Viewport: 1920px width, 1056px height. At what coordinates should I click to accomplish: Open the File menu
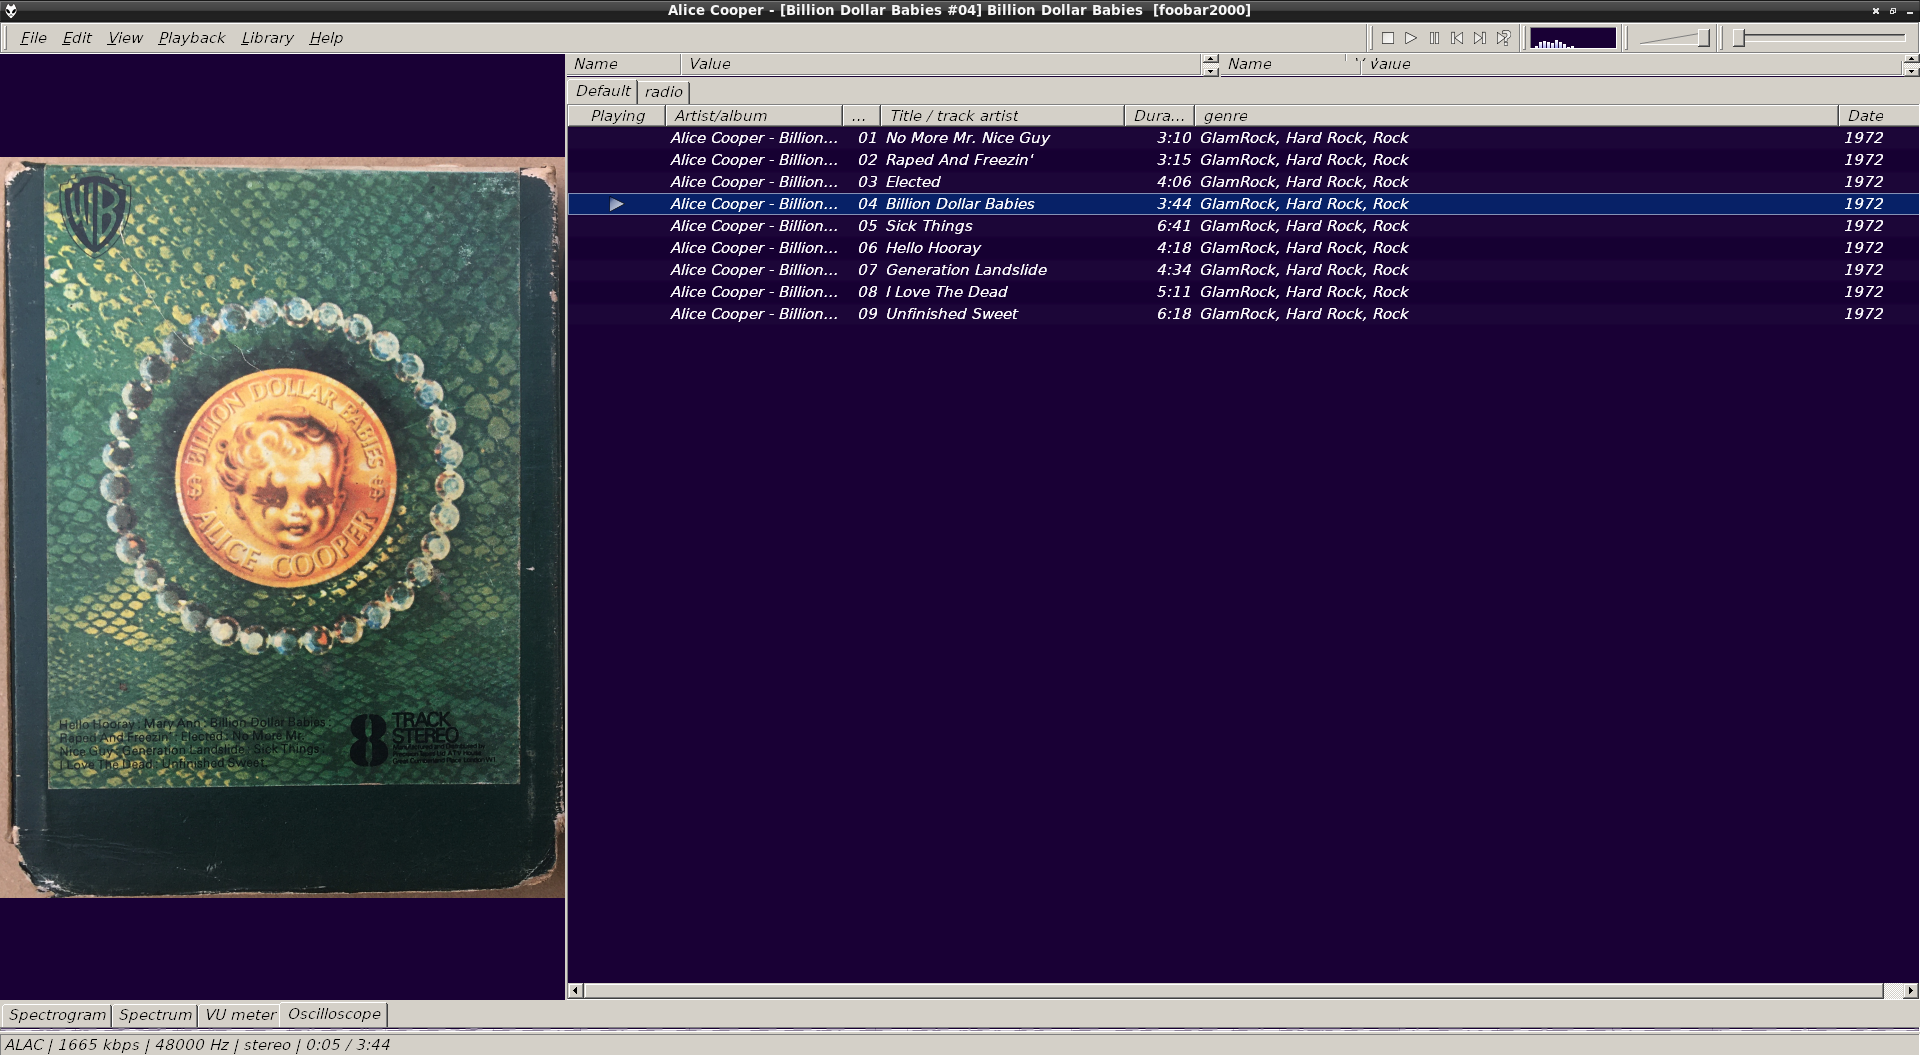(x=33, y=38)
